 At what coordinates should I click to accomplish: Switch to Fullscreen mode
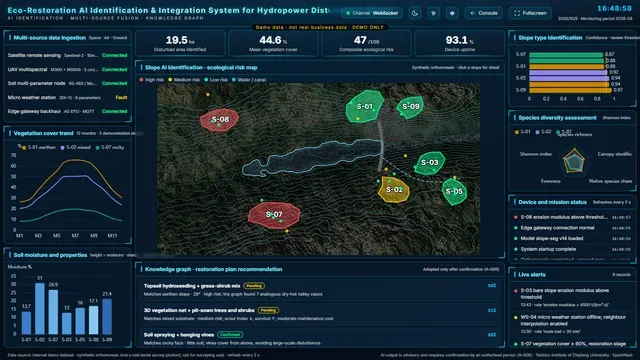click(x=530, y=13)
